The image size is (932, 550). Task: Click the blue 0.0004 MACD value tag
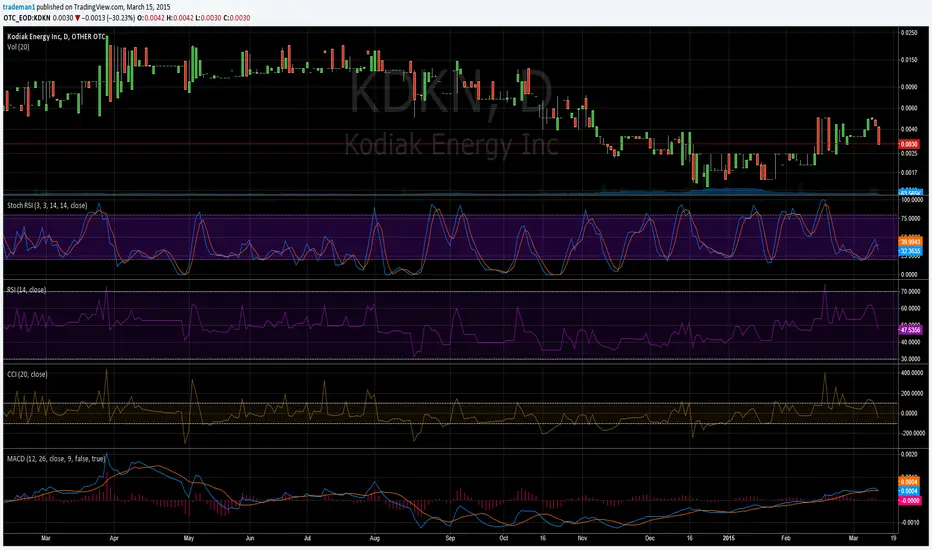tap(909, 491)
